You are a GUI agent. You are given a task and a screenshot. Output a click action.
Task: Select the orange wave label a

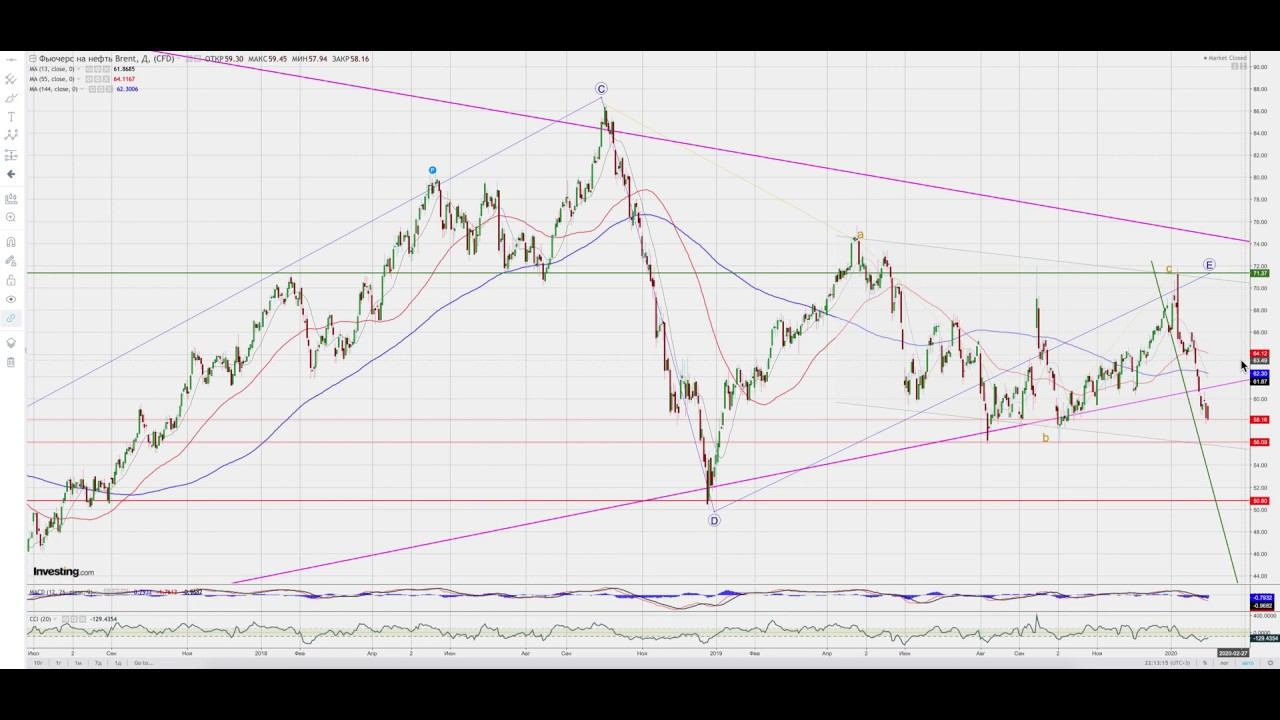[x=860, y=236]
